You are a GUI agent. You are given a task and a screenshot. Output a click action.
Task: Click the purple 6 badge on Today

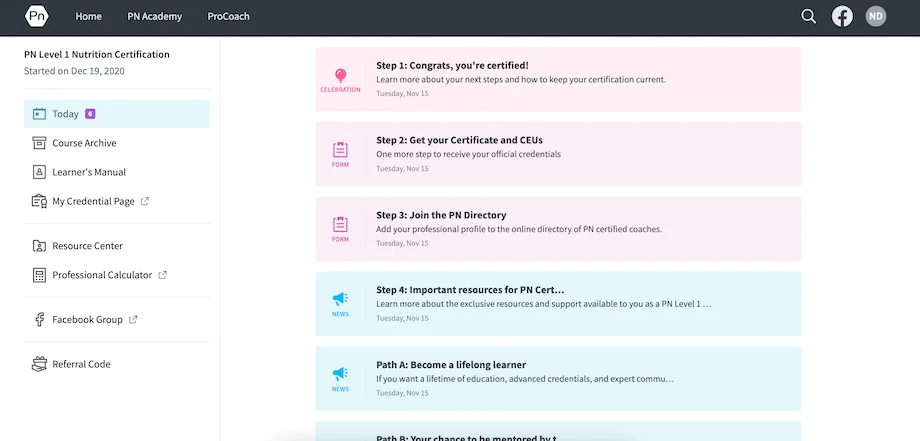tap(90, 114)
